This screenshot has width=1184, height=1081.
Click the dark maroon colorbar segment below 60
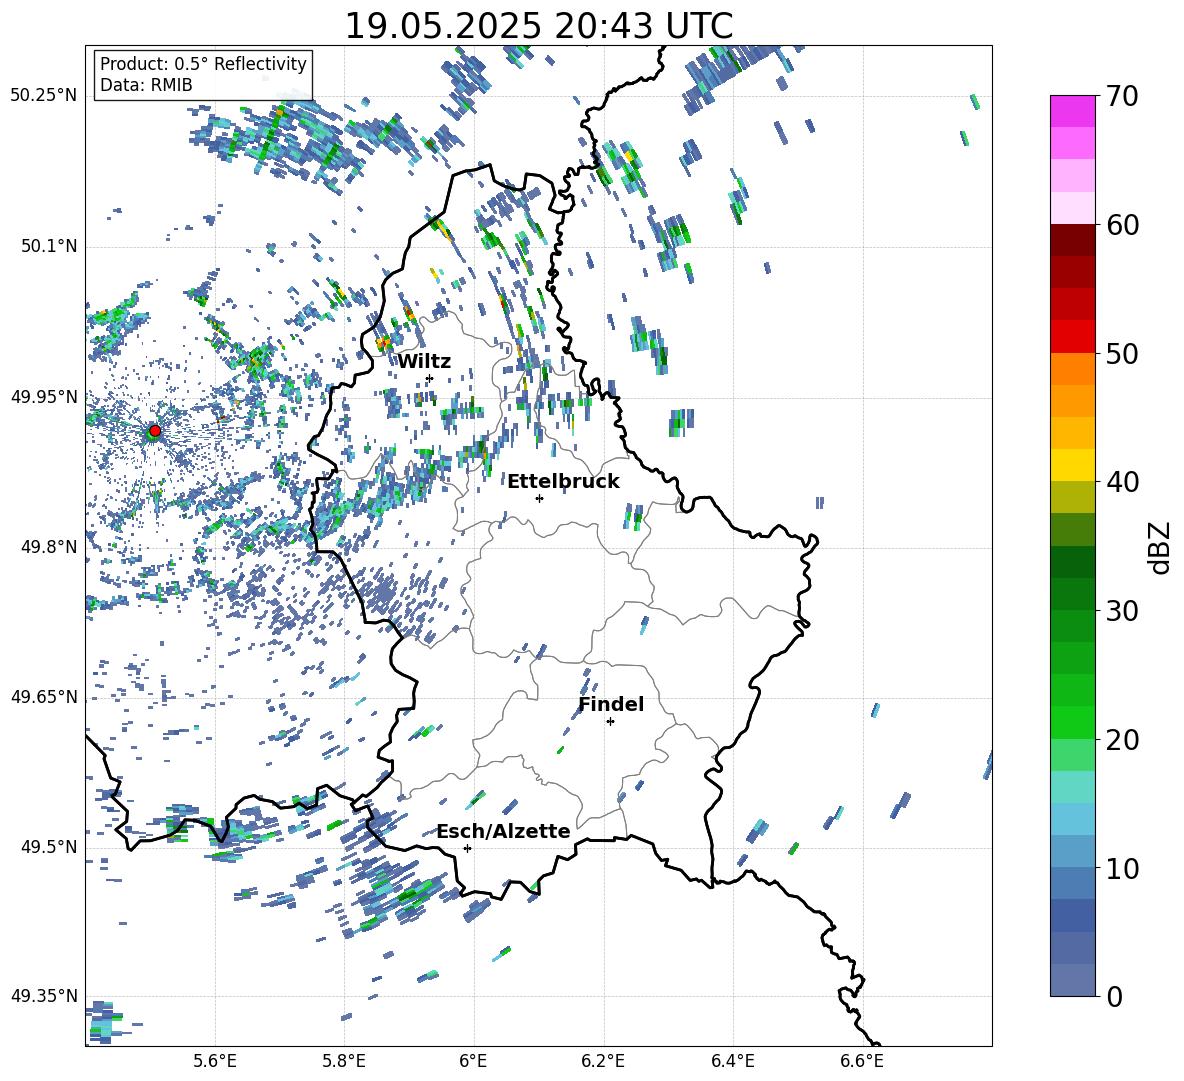point(1073,240)
